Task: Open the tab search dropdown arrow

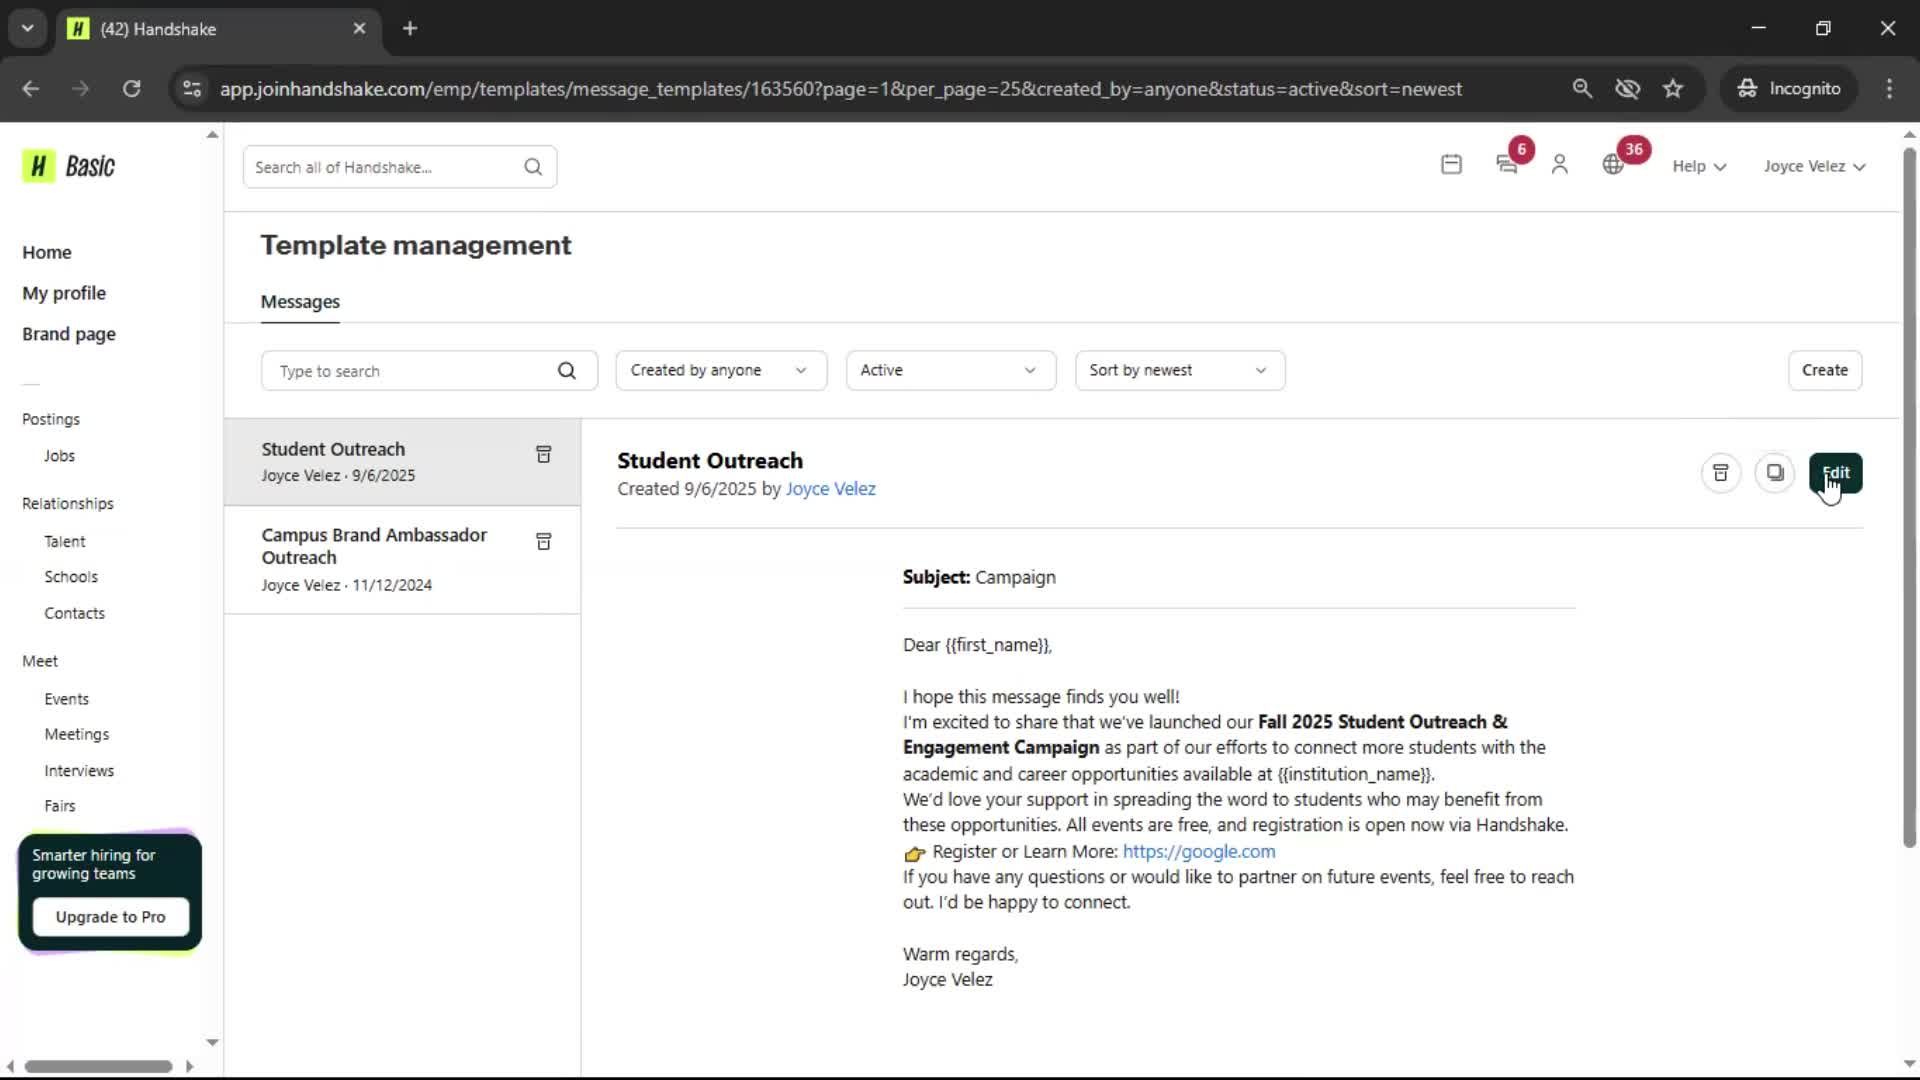Action: (27, 29)
